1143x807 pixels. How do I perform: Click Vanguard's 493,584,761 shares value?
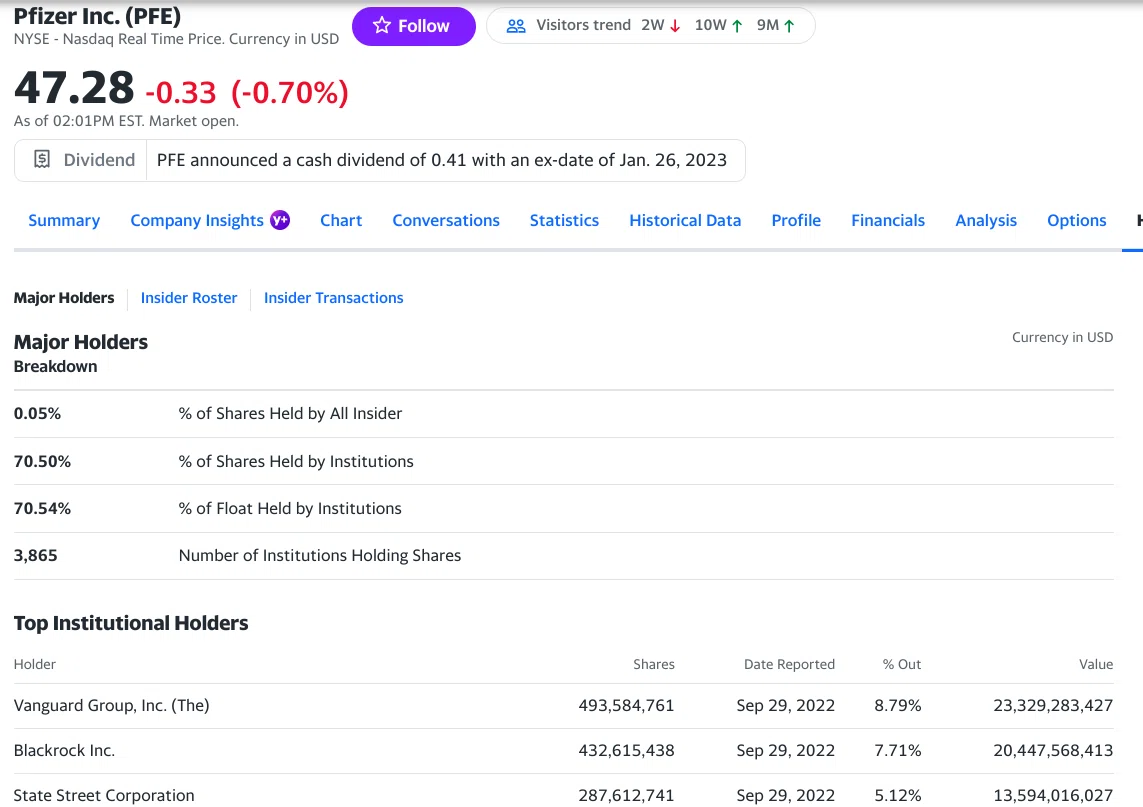coord(626,706)
